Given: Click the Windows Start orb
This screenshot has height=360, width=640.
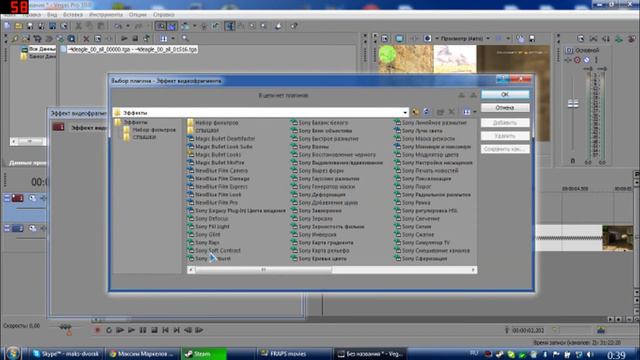Looking at the screenshot, I should click(12, 353).
